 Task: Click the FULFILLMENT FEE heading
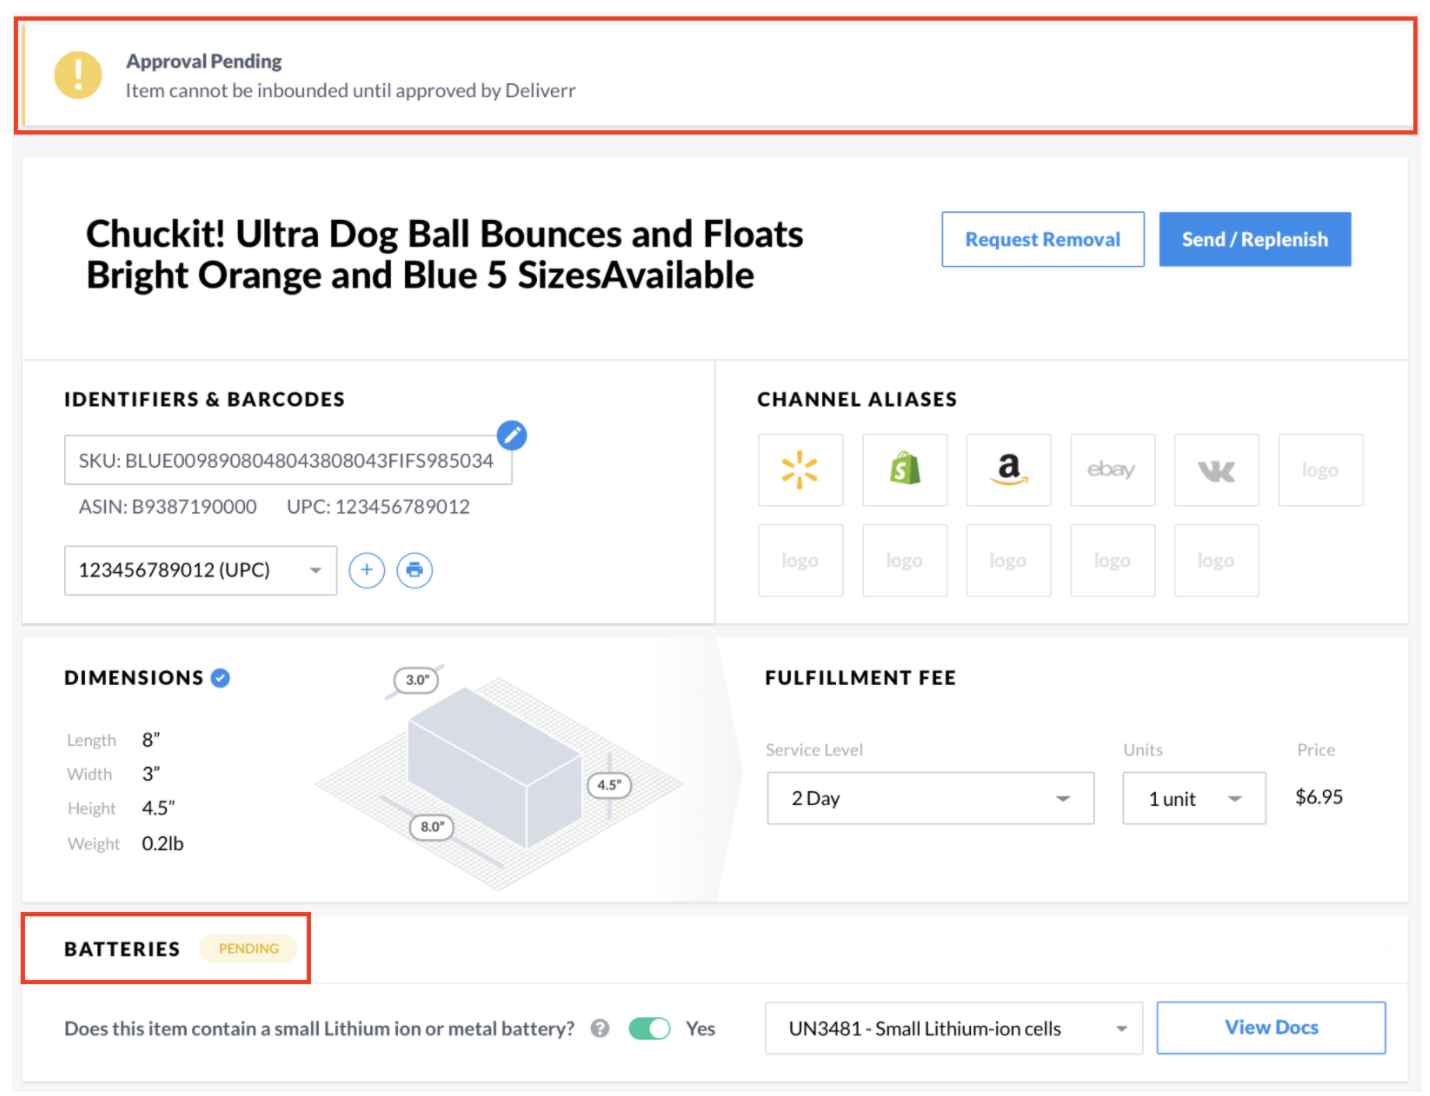click(x=860, y=678)
